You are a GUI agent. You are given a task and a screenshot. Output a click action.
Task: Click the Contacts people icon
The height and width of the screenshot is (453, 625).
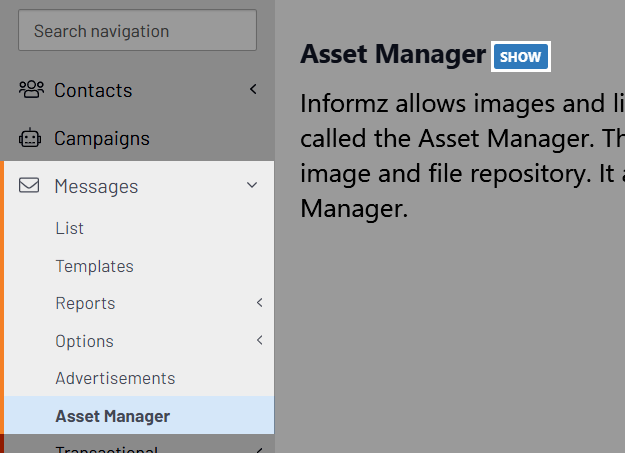click(30, 90)
